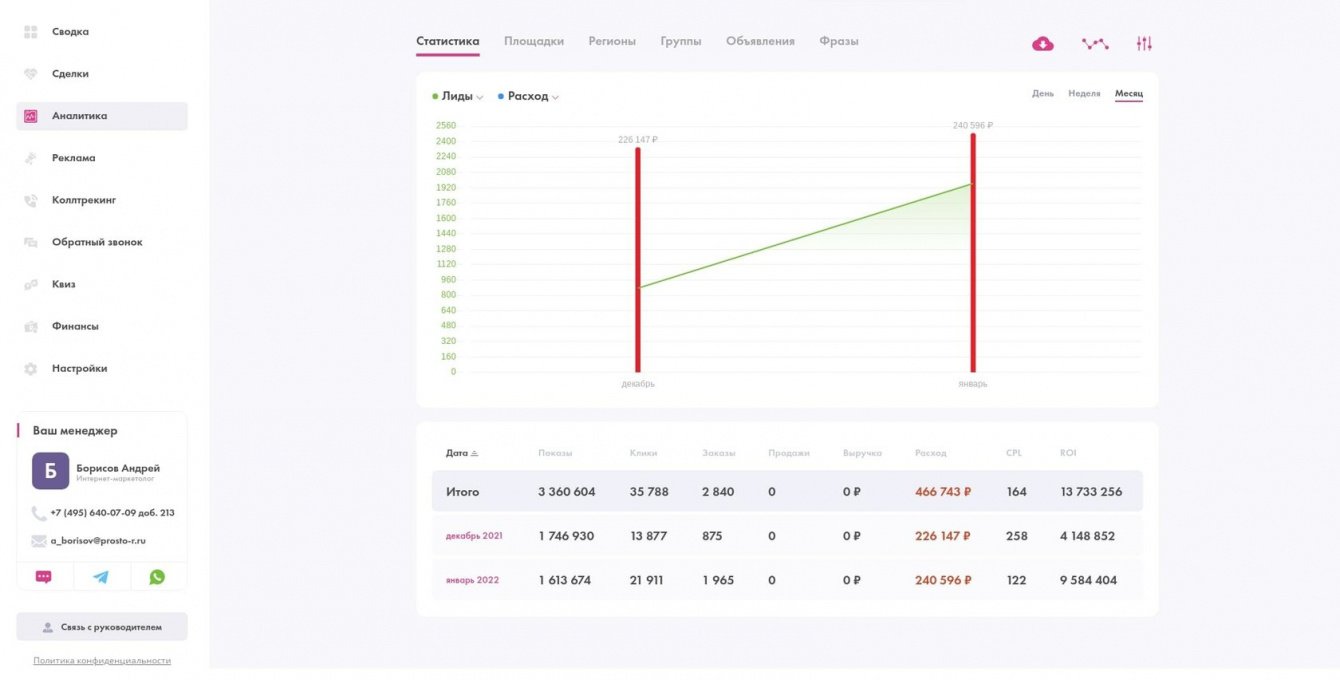
Task: Open WhatsApp chat with manager
Action: pyautogui.click(x=157, y=577)
